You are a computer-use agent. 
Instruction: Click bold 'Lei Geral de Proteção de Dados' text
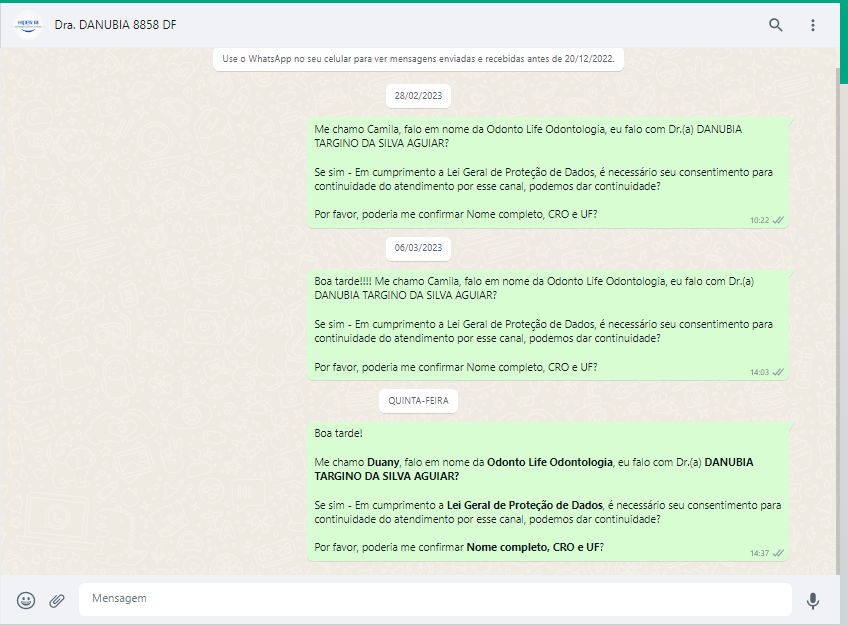coord(525,505)
